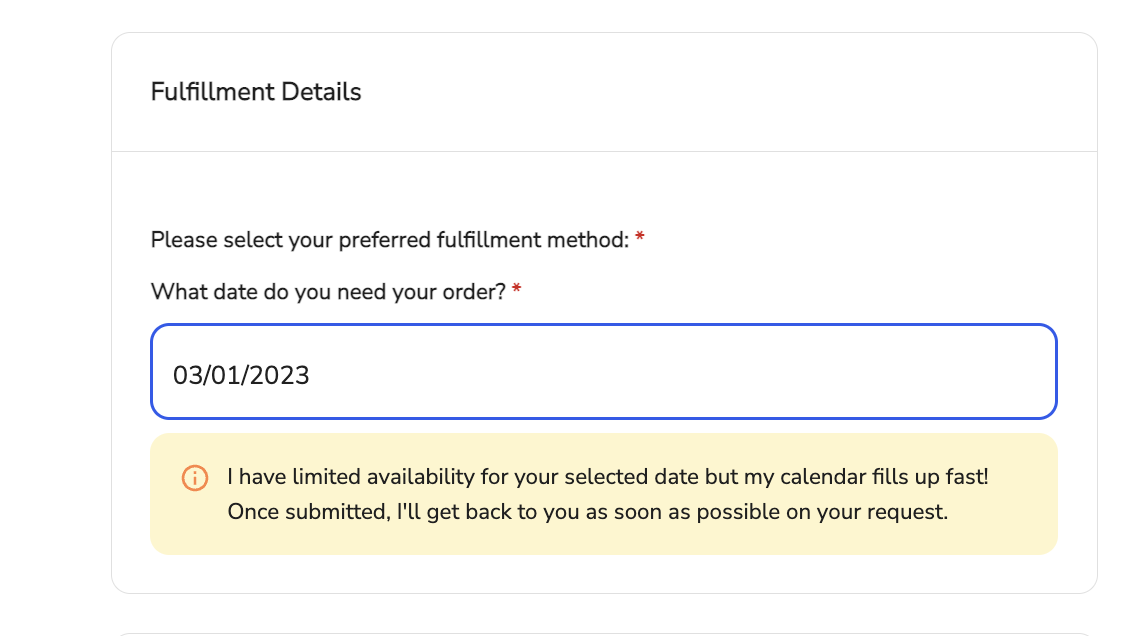This screenshot has width=1132, height=636.
Task: Click the "What date do you need your order?" label
Action: point(328,292)
